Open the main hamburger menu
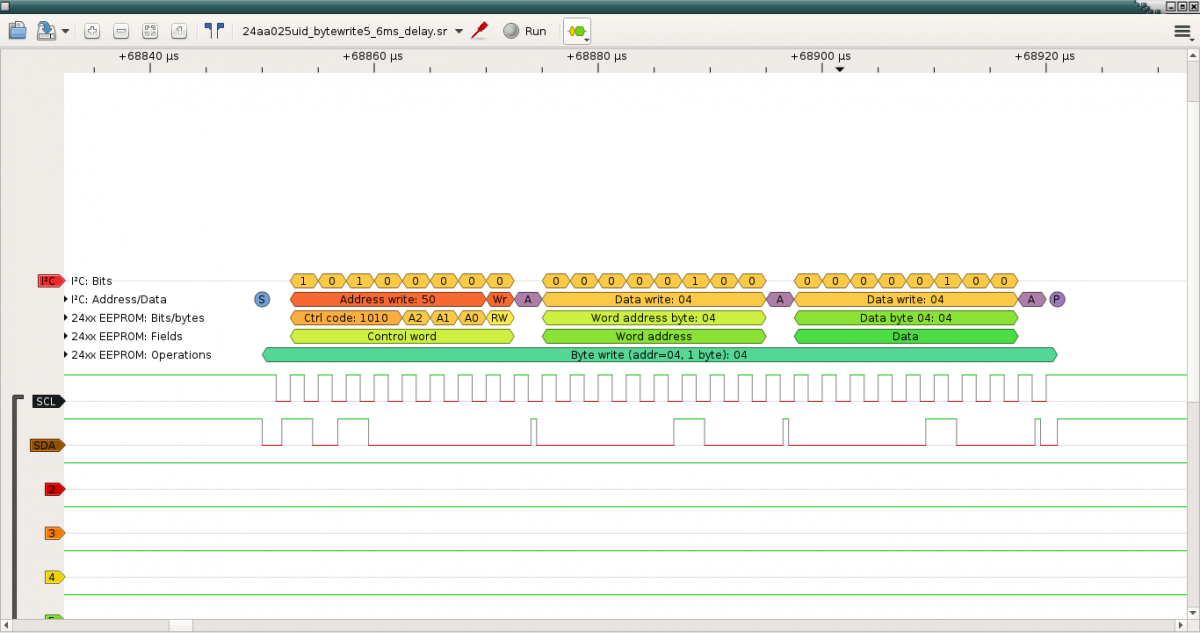The width and height of the screenshot is (1200, 633). pos(1182,31)
